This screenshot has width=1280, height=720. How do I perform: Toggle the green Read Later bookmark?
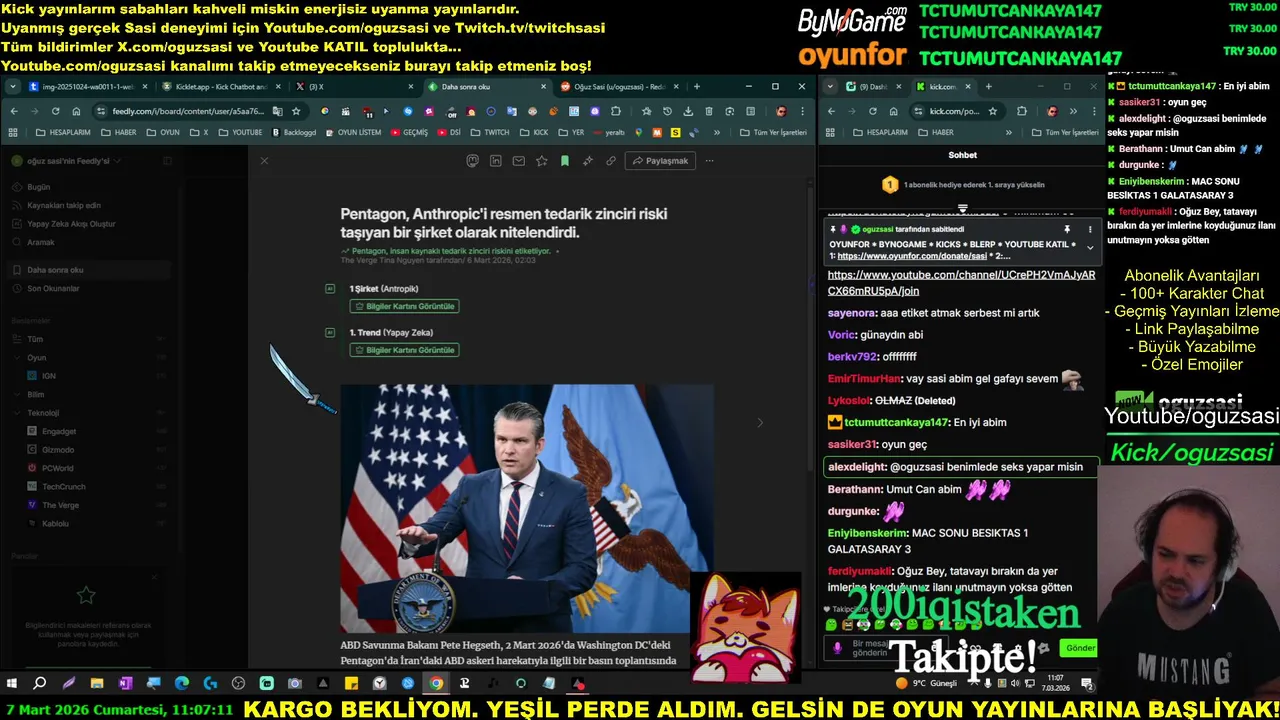pyautogui.click(x=564, y=161)
